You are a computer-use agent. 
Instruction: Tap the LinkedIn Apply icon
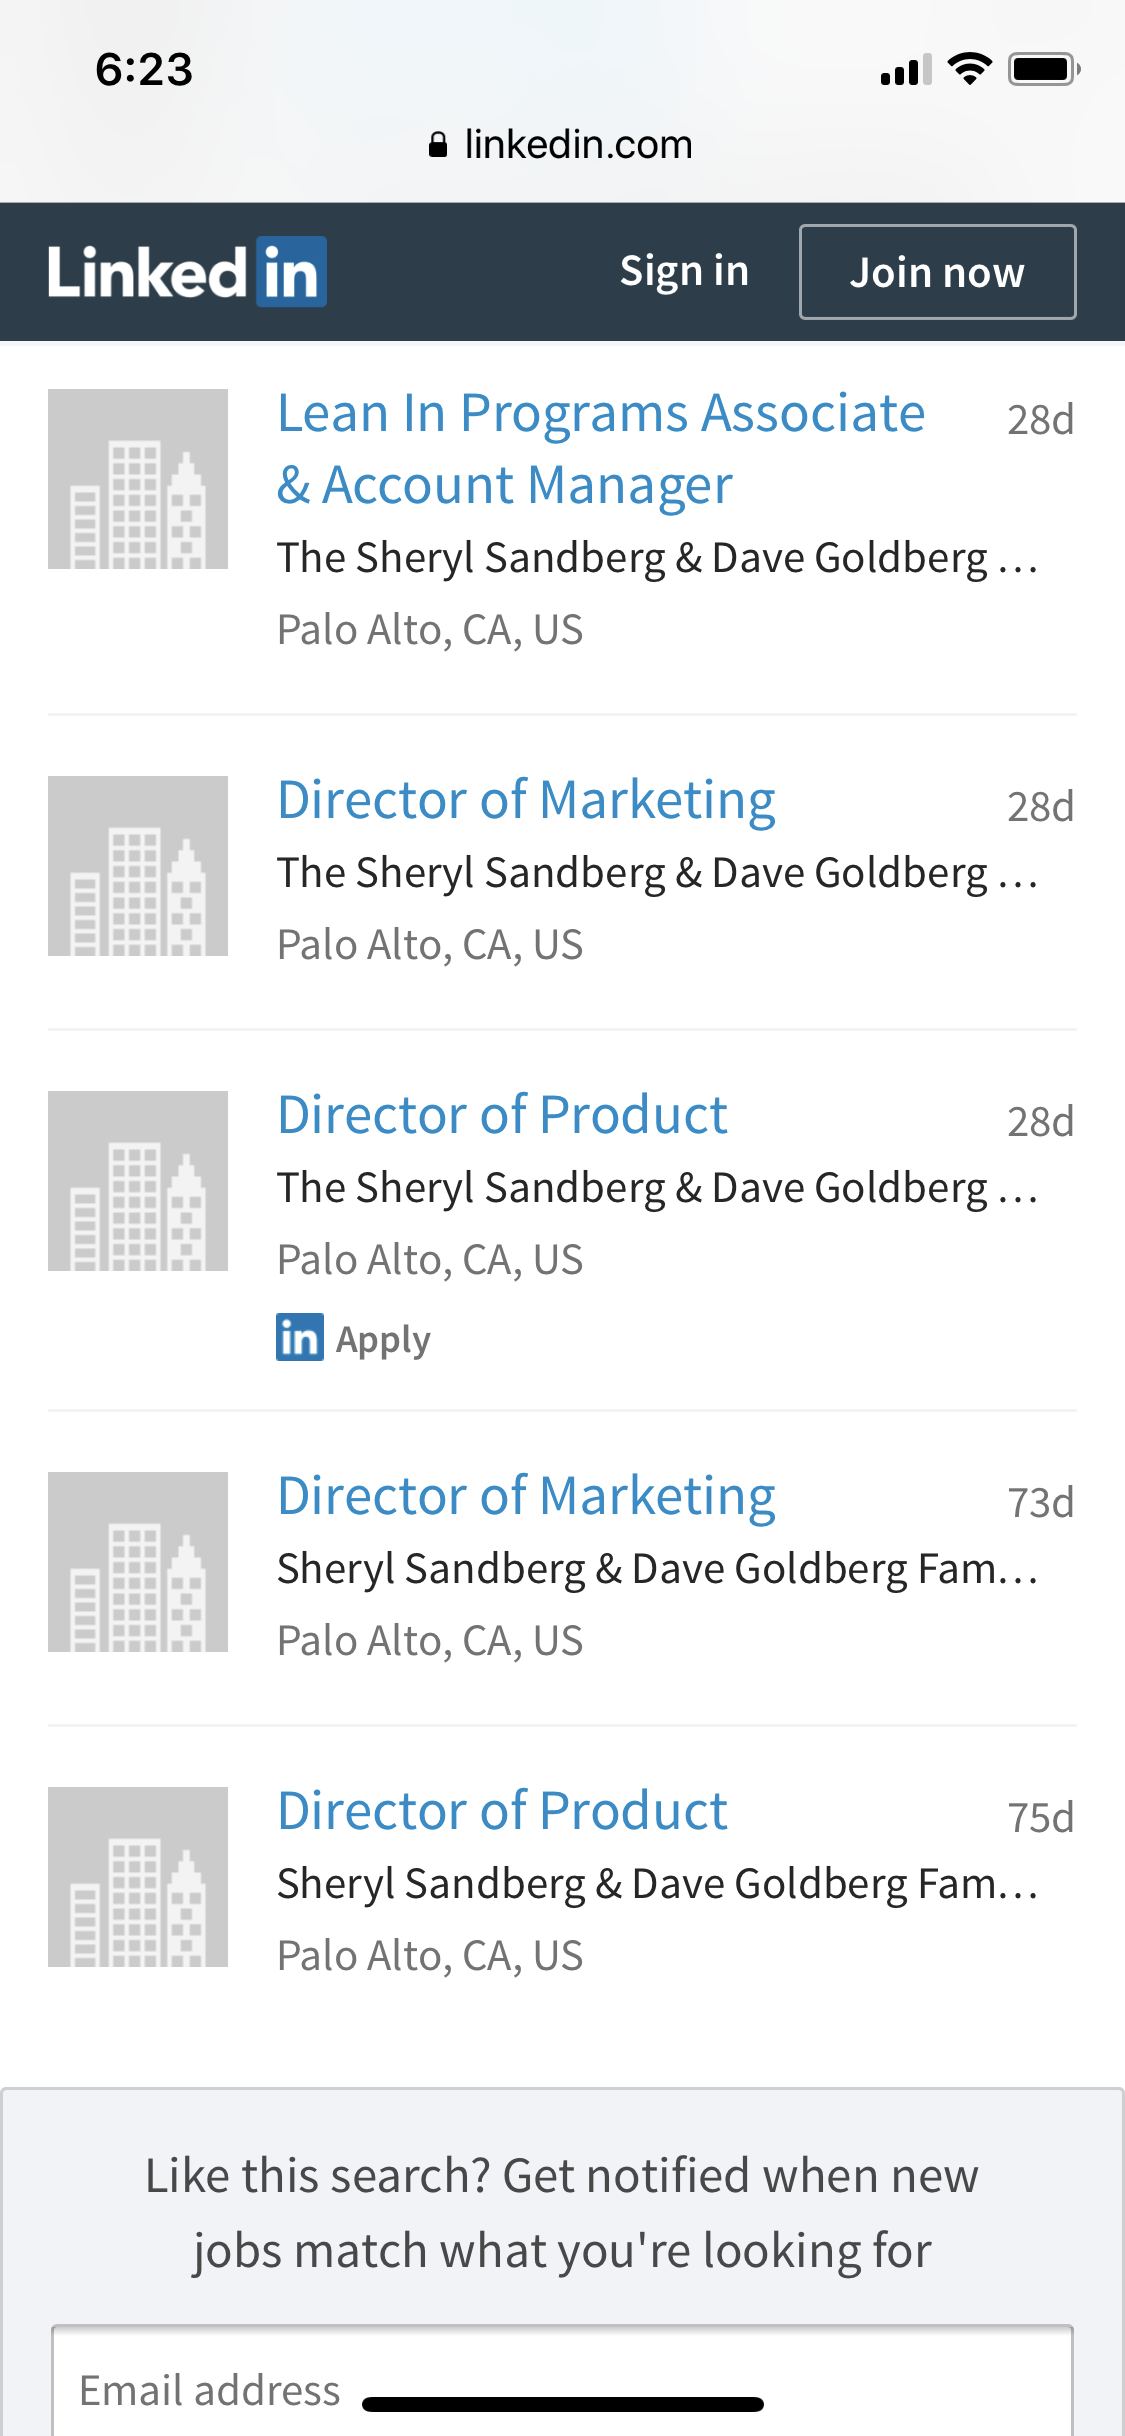tap(300, 1338)
